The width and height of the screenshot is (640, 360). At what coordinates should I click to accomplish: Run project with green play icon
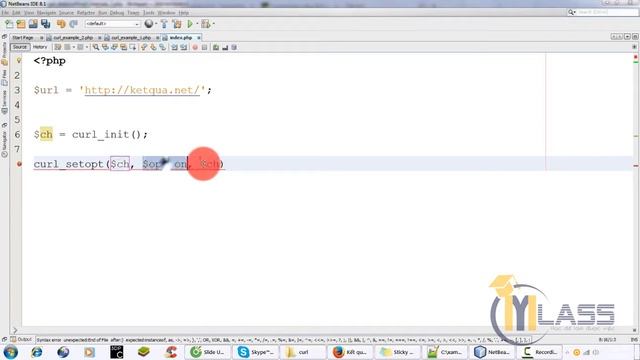pos(190,24)
